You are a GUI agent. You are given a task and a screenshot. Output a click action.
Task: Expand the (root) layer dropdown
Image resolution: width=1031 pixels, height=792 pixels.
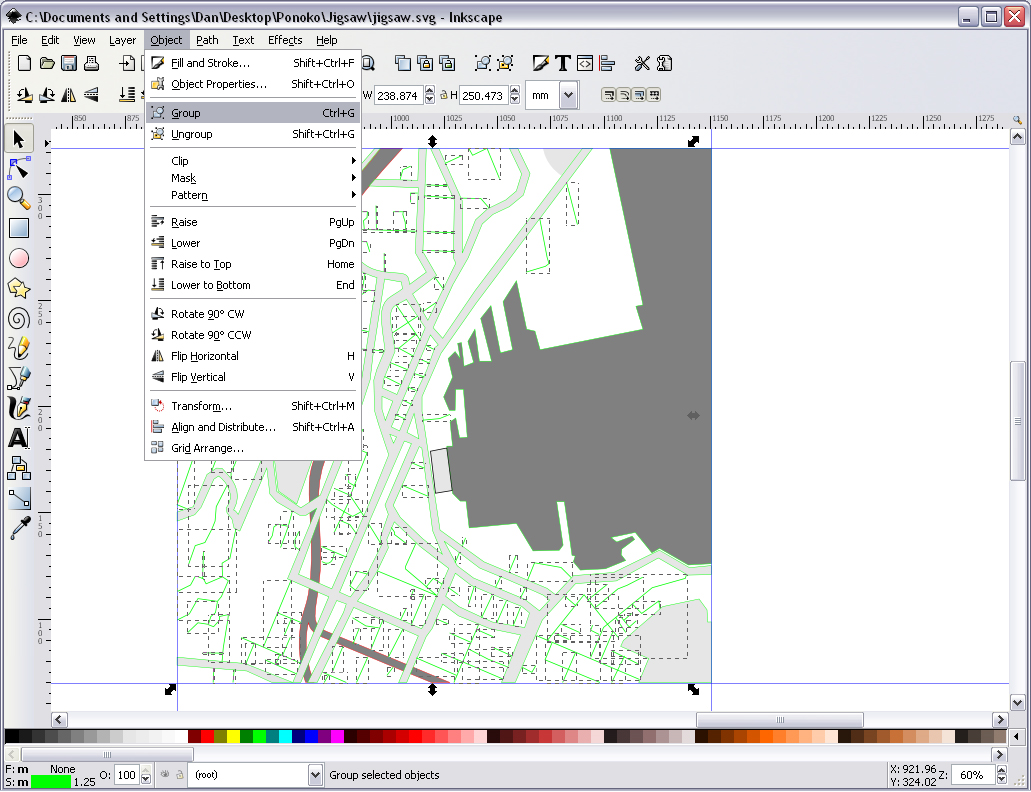(316, 775)
